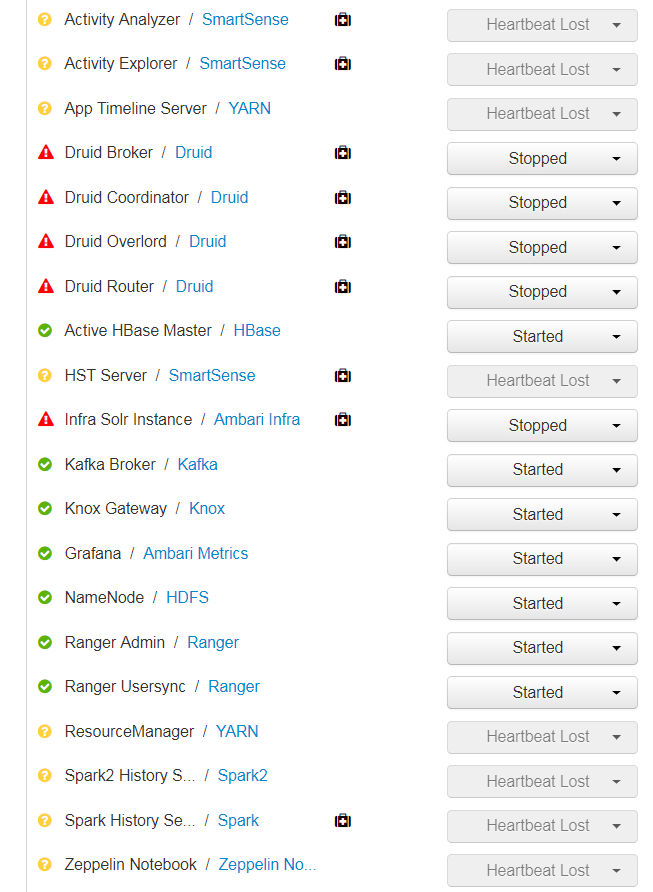Click maintenance icon for Spark History Server
Viewport: 653px width, 892px height.
point(342,821)
